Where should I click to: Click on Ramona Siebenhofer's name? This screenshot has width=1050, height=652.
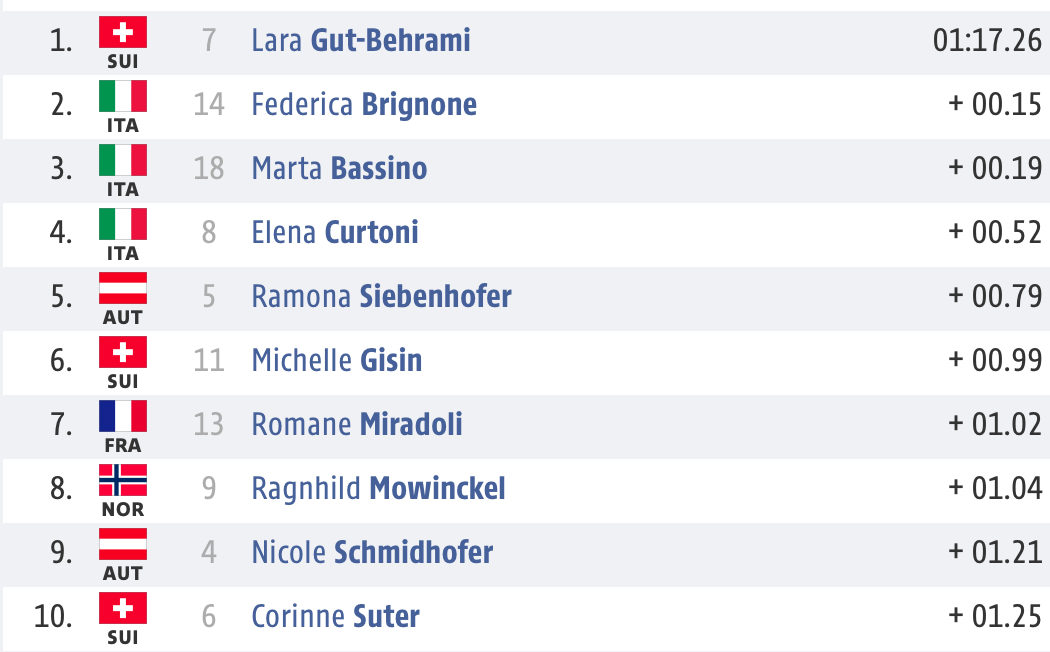pos(382,297)
